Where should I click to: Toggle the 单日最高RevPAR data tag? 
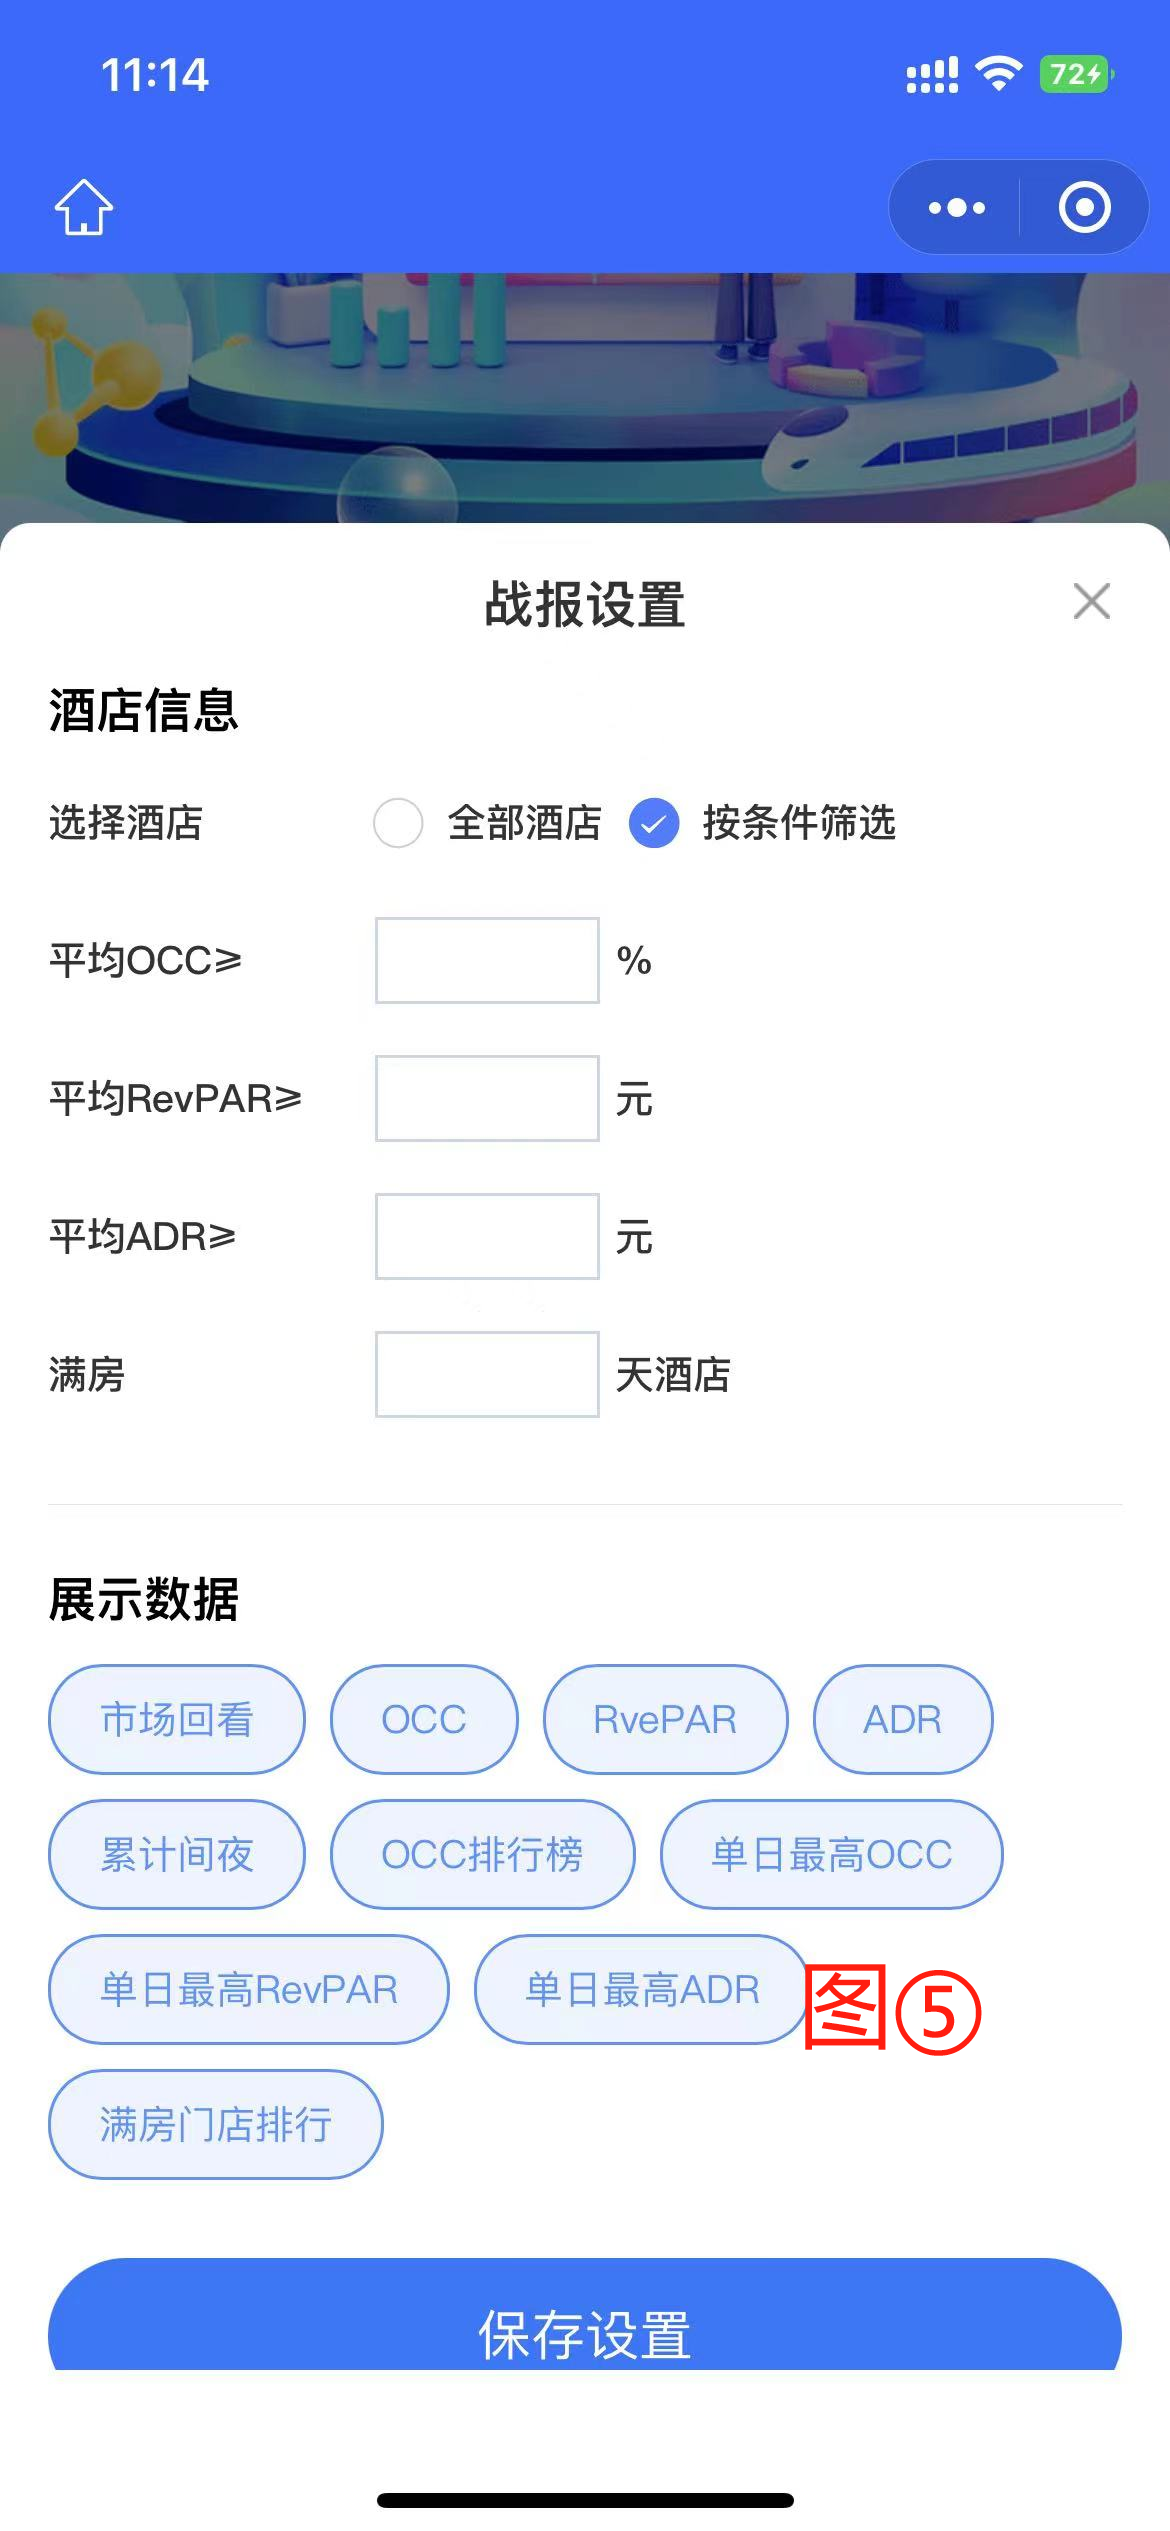coord(249,1989)
